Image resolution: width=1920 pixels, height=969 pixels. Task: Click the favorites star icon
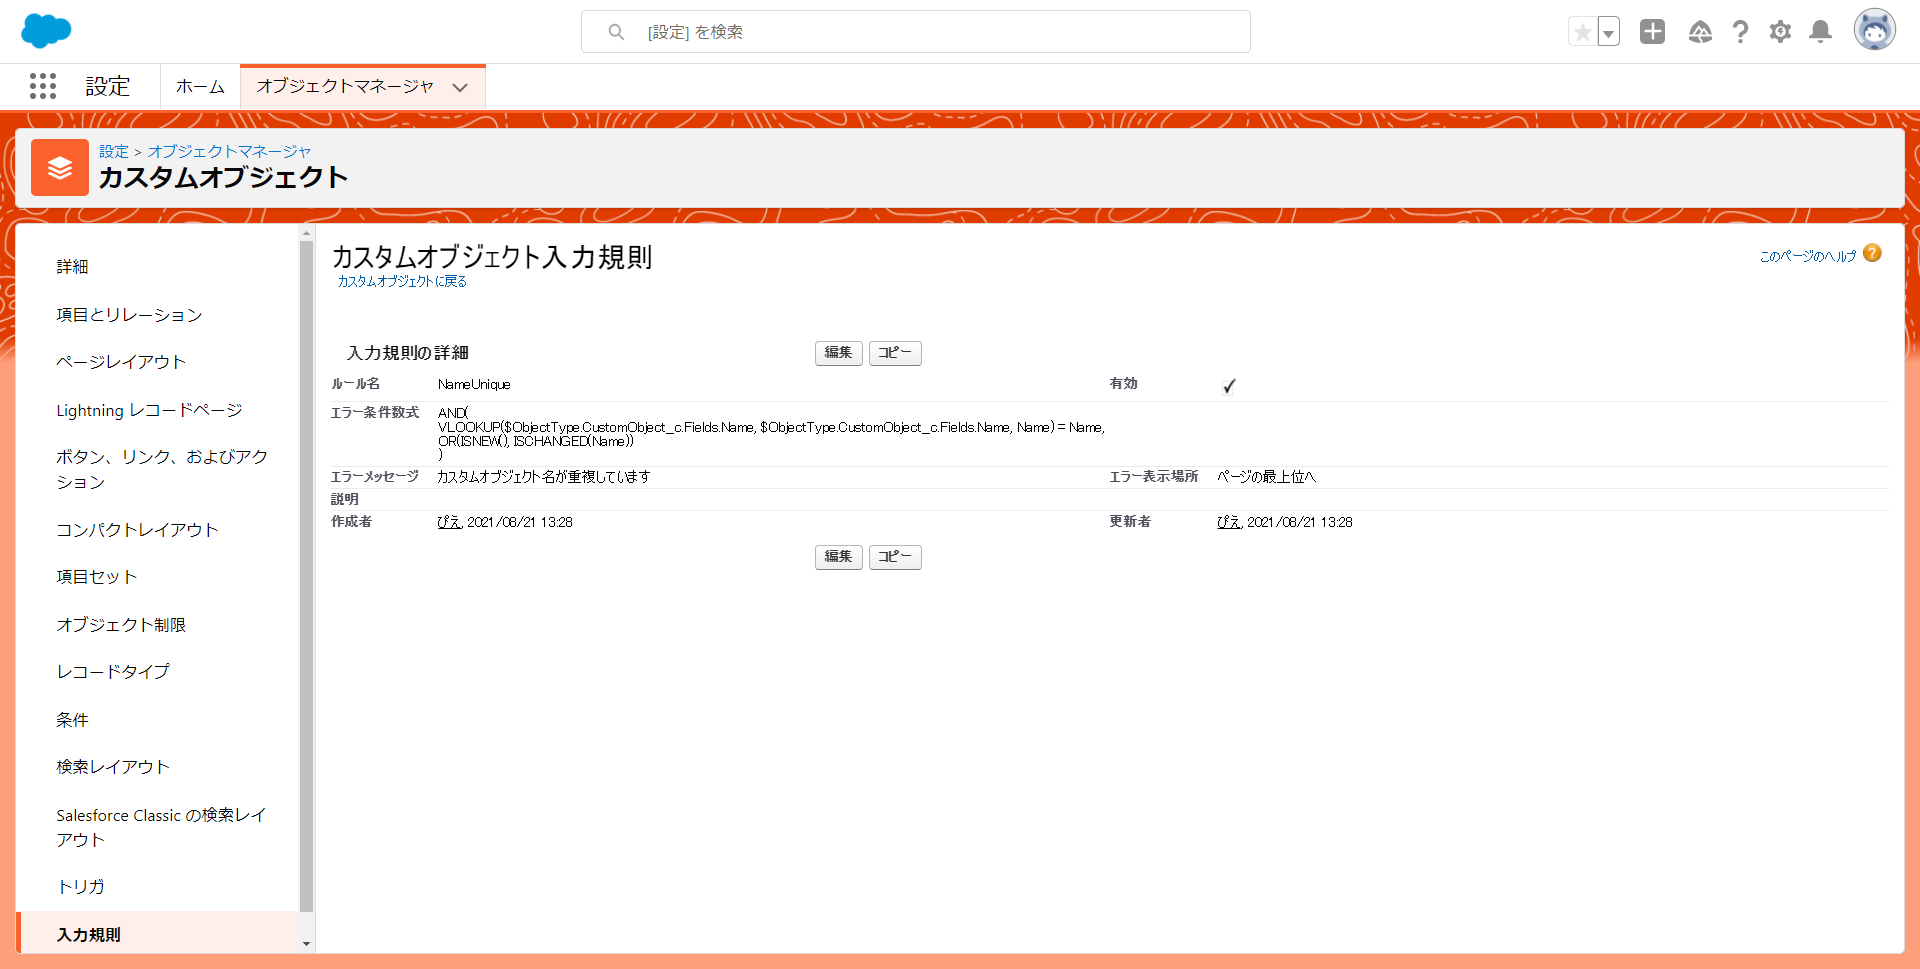[x=1582, y=32]
